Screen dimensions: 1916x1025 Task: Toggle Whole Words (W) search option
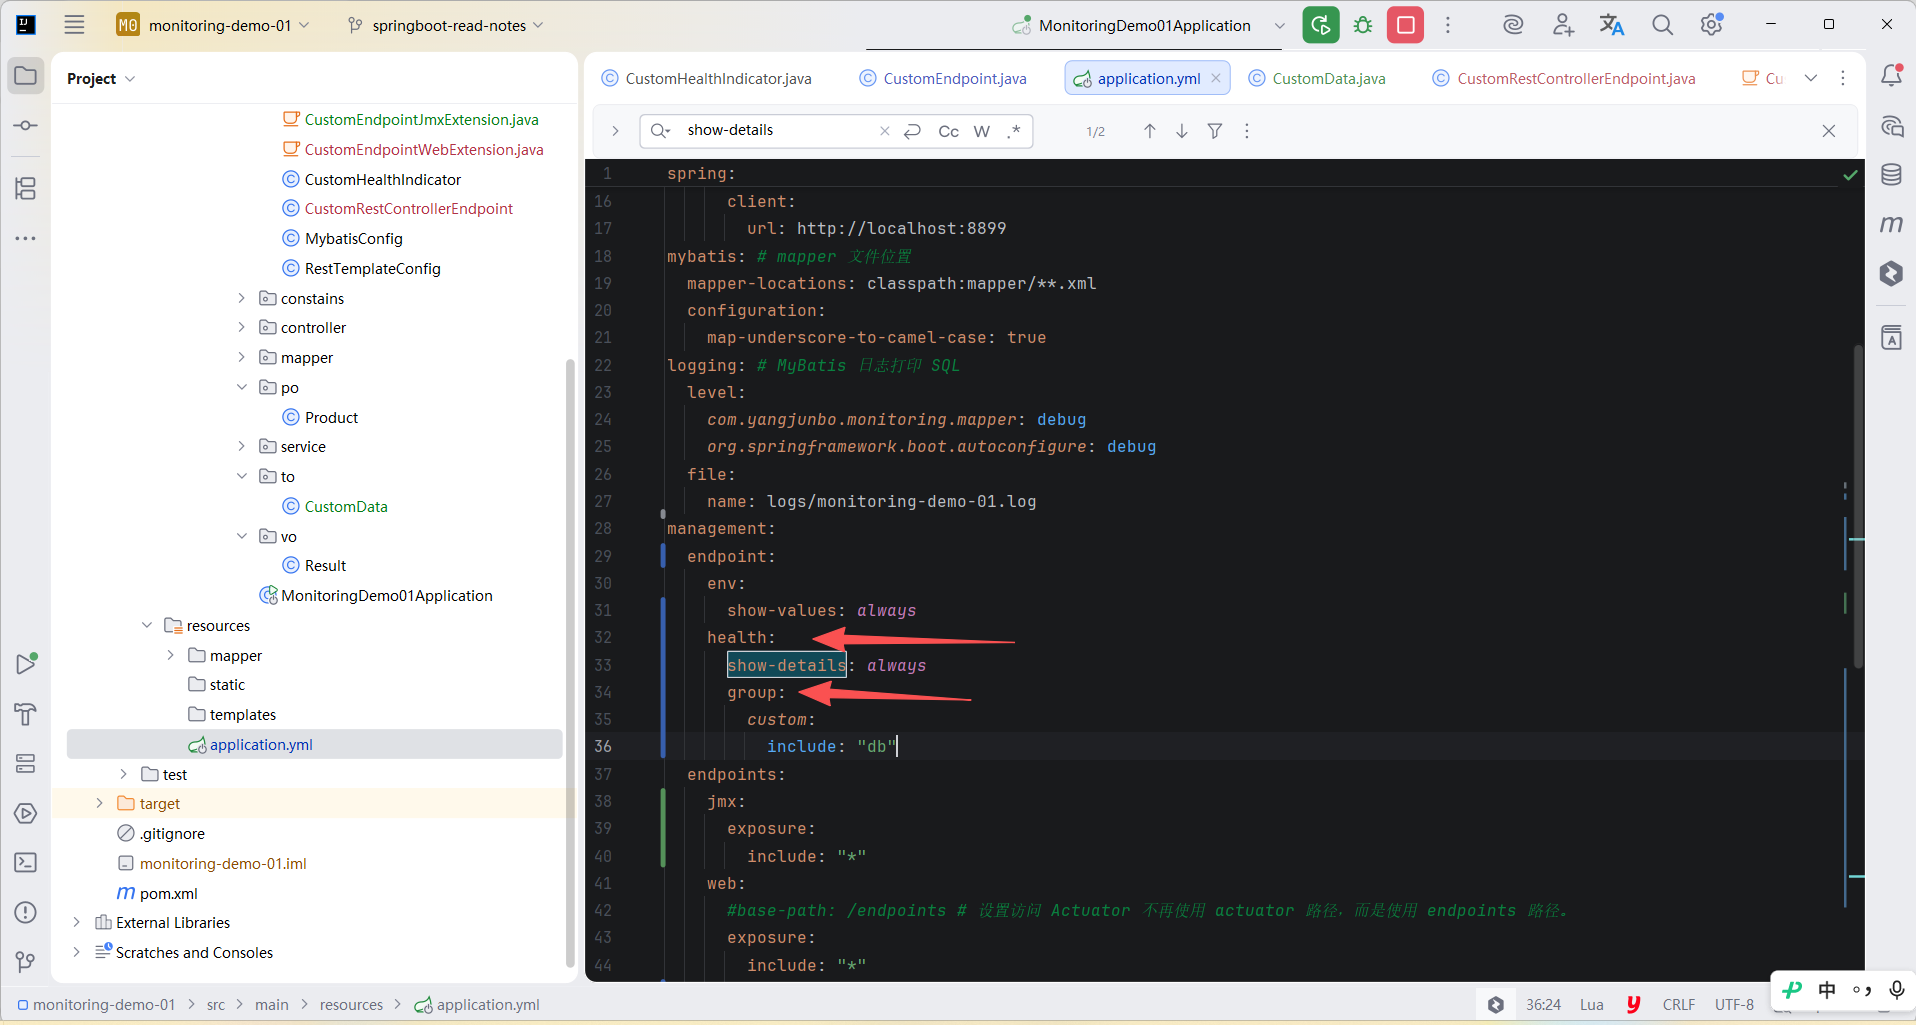pos(982,131)
